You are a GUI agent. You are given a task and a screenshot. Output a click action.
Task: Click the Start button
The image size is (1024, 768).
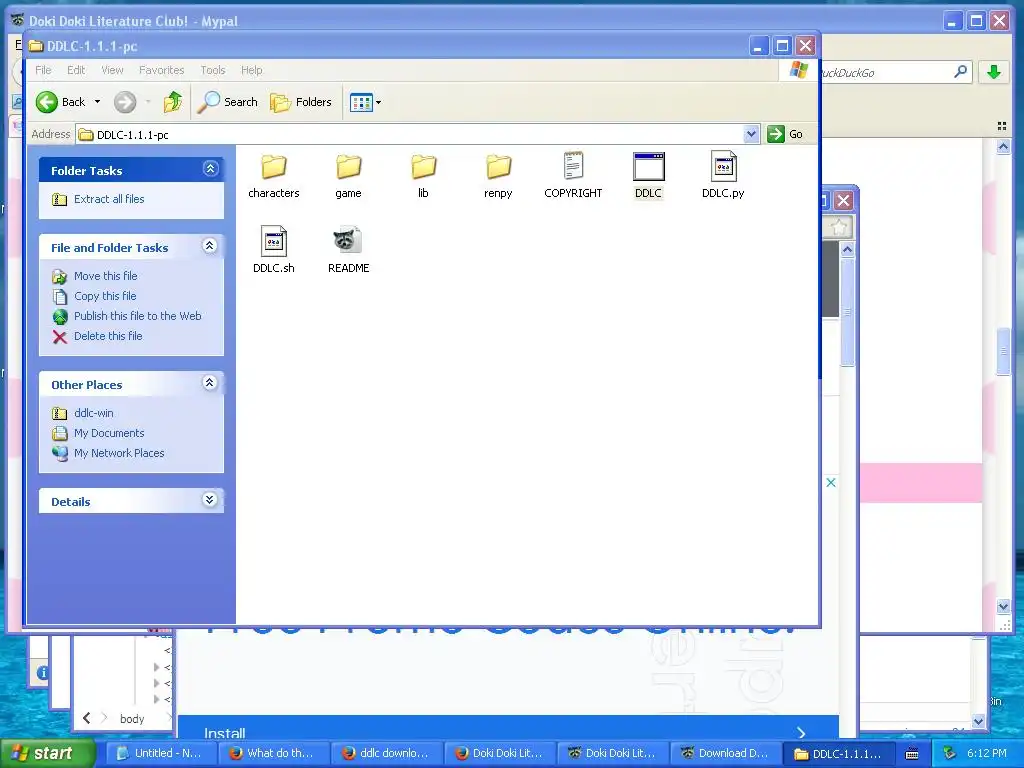47,754
